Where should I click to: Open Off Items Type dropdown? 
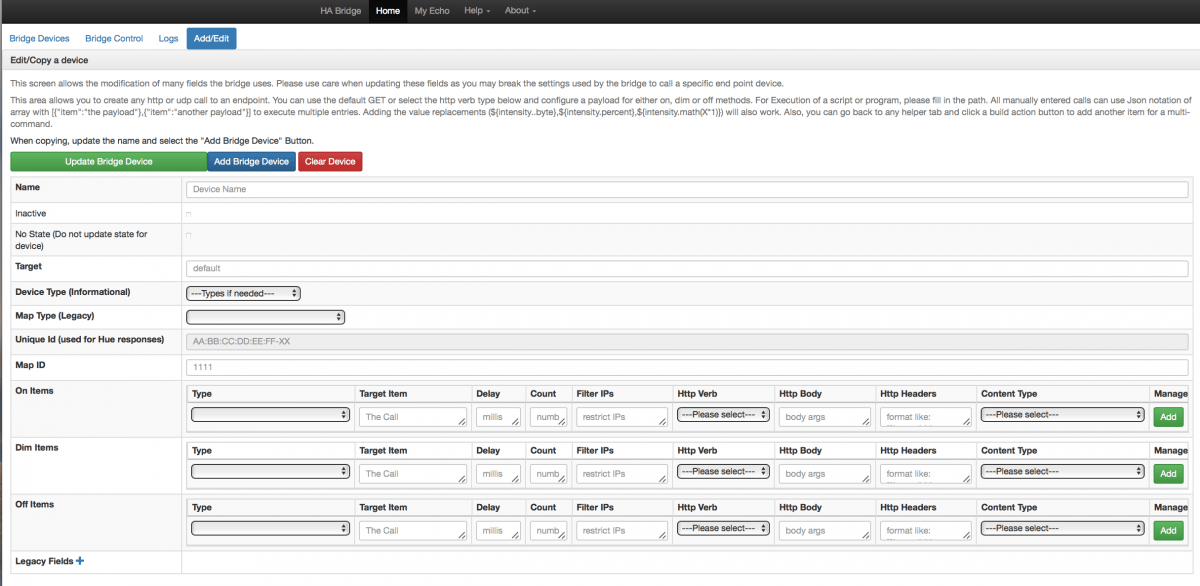[270, 528]
